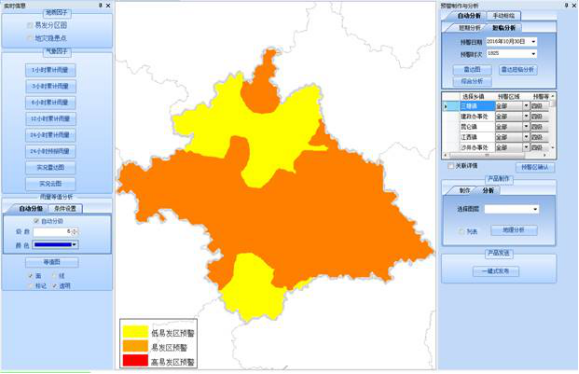Show the 1小时累计雨量 layer
Screen dimensions: 579x374
[51, 70]
